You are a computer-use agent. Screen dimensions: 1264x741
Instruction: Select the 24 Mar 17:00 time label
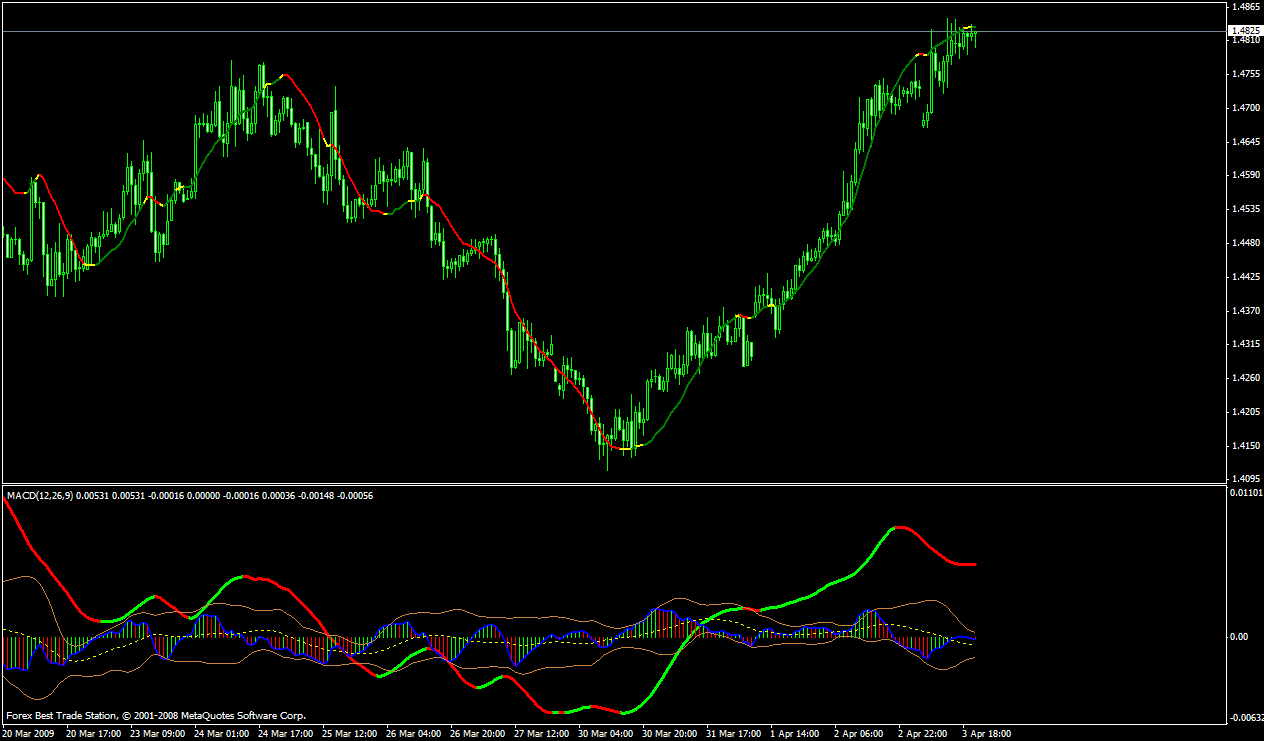[285, 733]
